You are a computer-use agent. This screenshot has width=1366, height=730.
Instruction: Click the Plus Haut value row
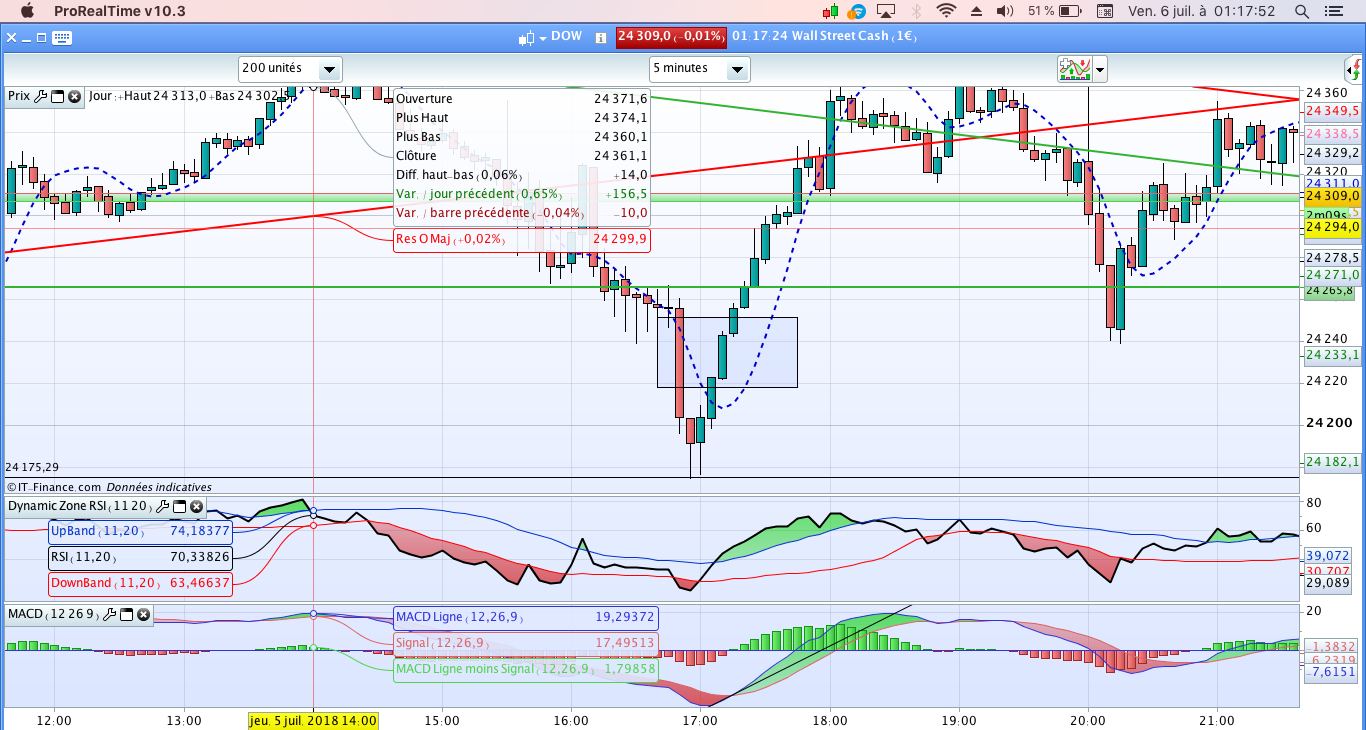point(521,117)
